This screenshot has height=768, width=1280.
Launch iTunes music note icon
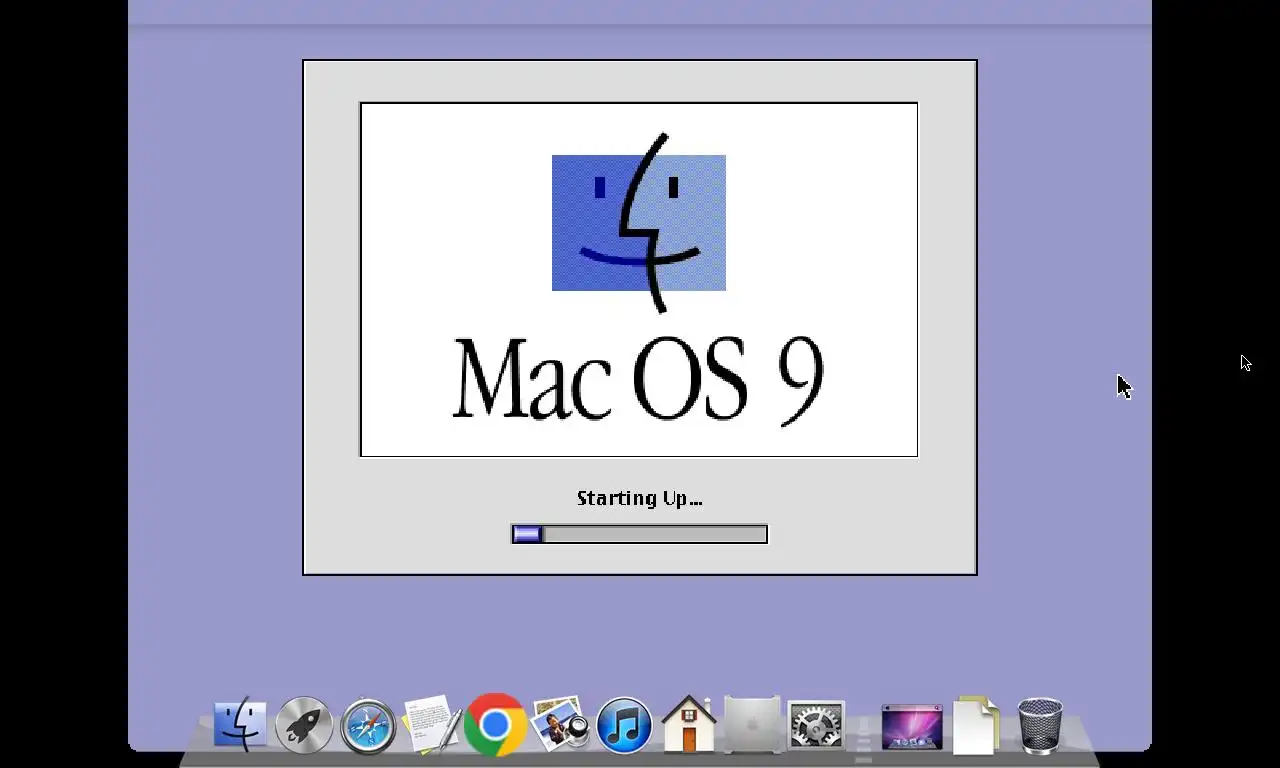pos(624,724)
